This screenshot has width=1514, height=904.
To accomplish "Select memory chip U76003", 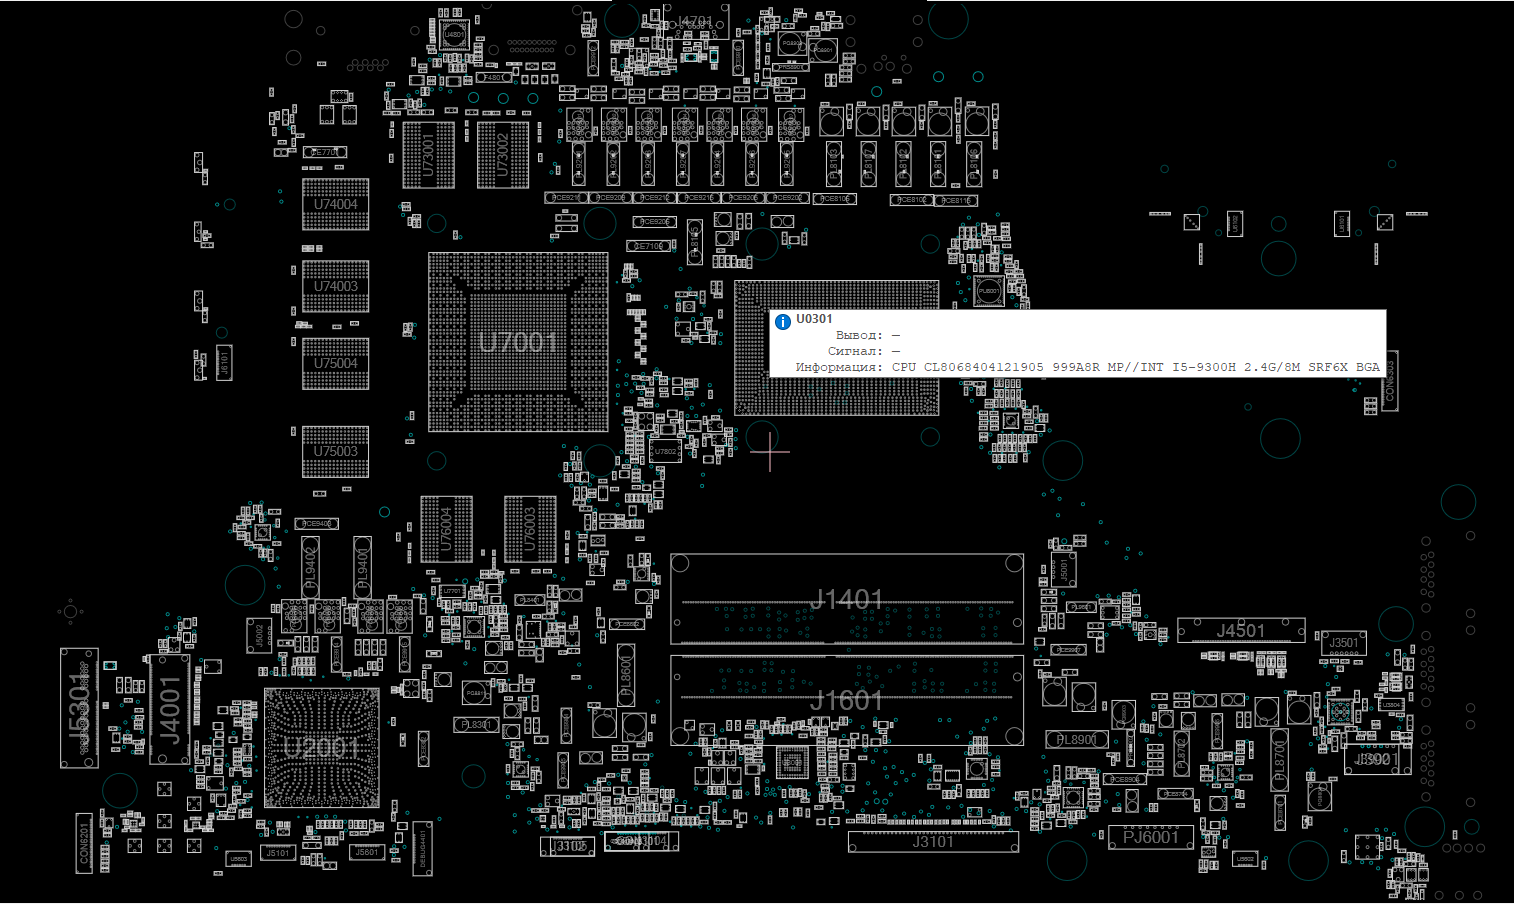I will coord(530,528).
